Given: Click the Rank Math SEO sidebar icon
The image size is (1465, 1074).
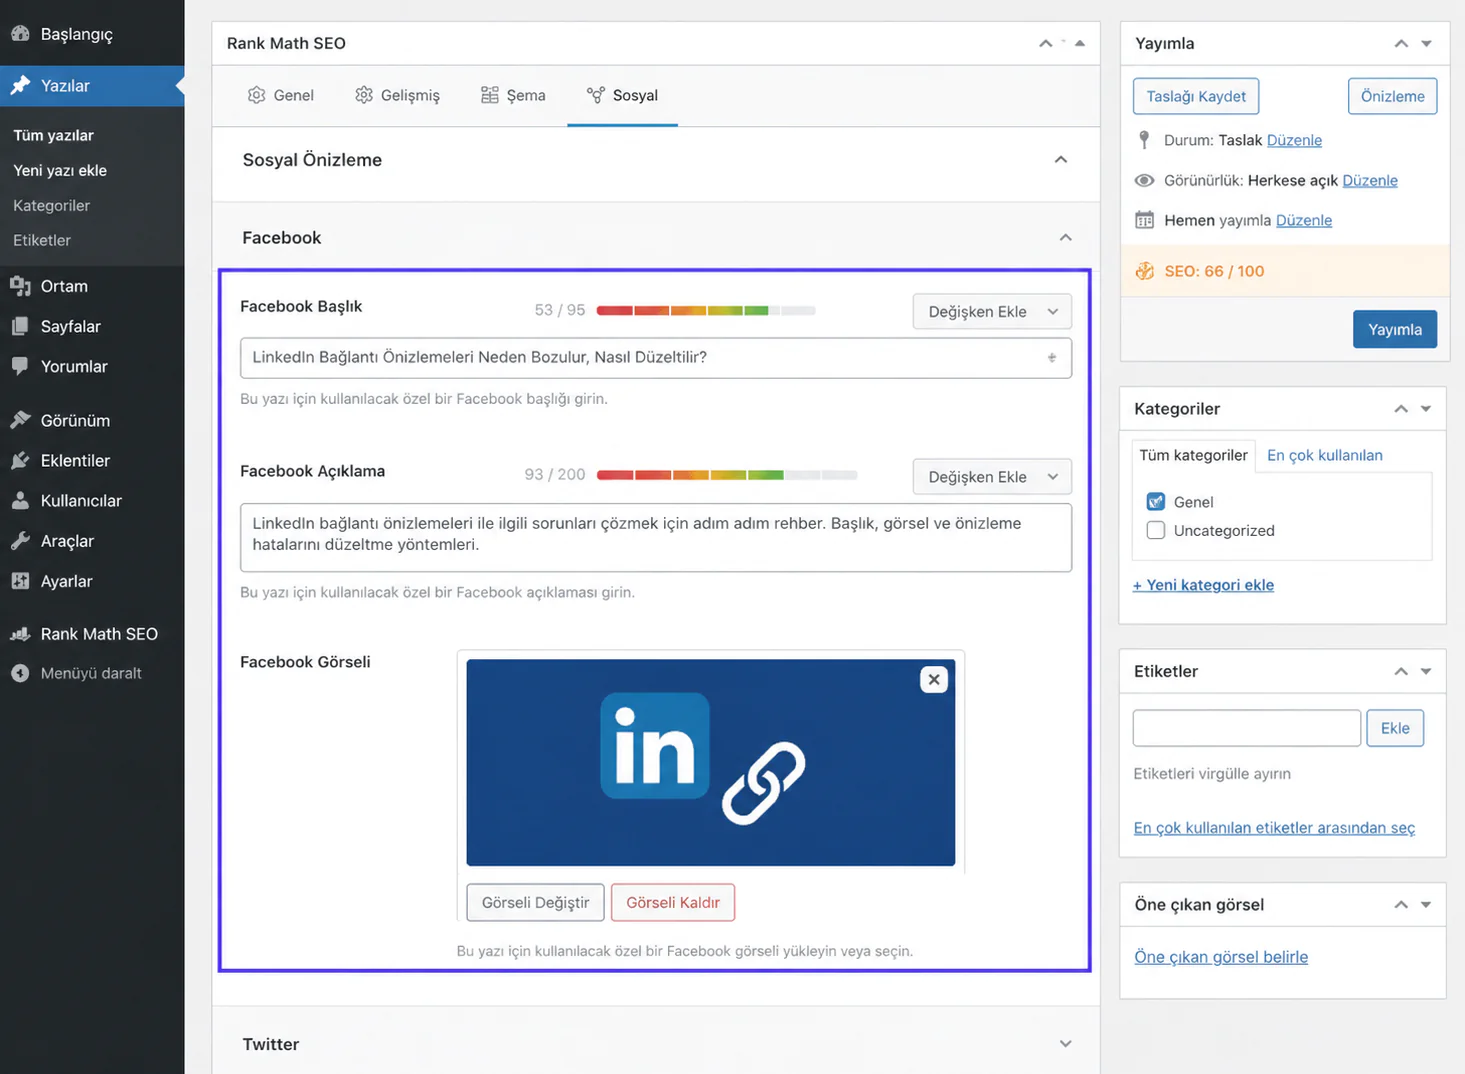Looking at the screenshot, I should 20,634.
